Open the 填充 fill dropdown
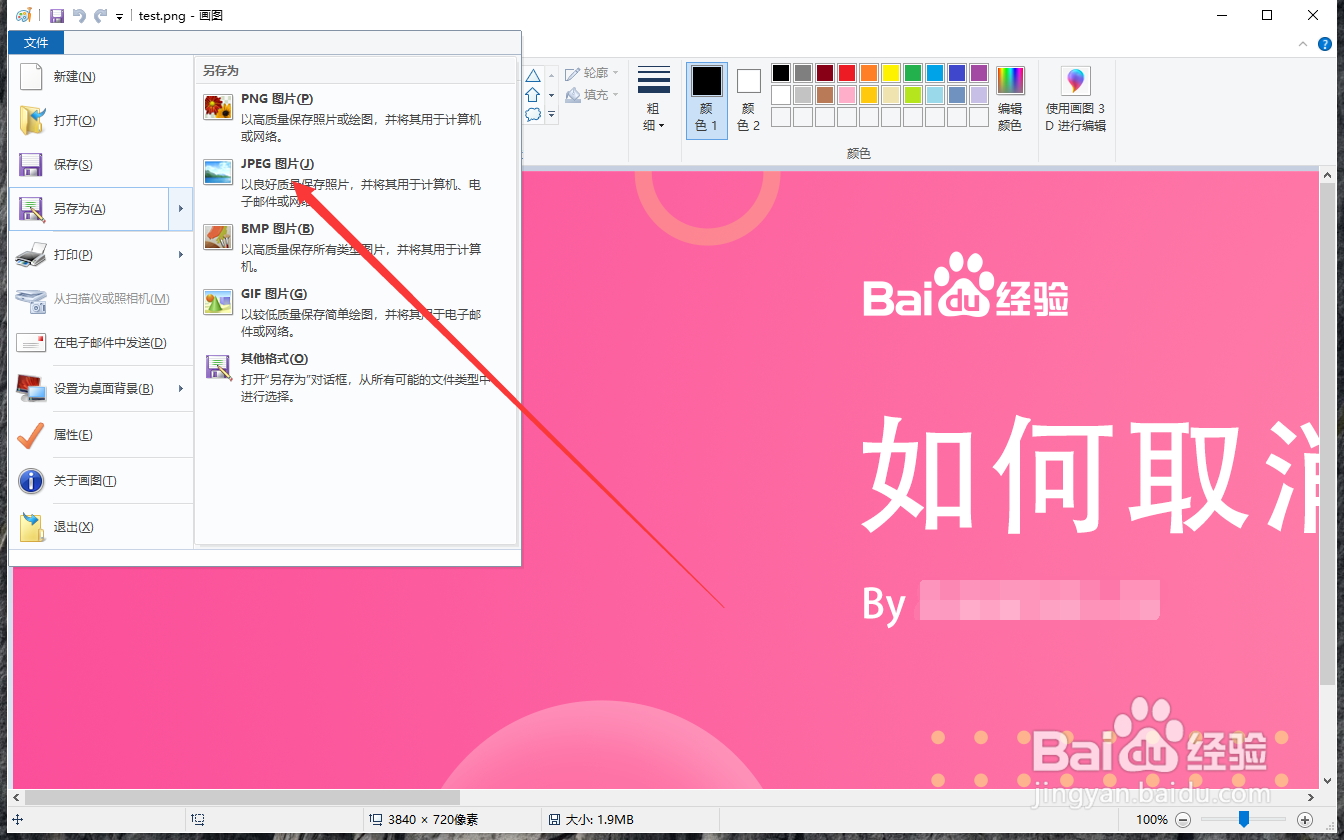This screenshot has width=1344, height=840. pos(592,95)
